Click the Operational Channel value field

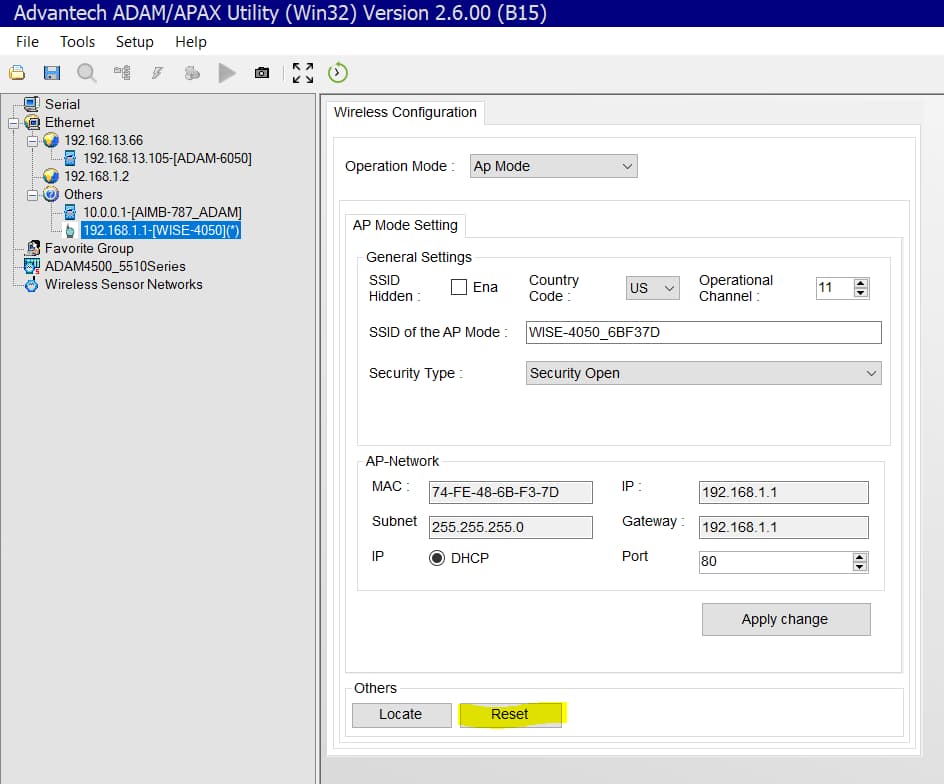point(835,288)
